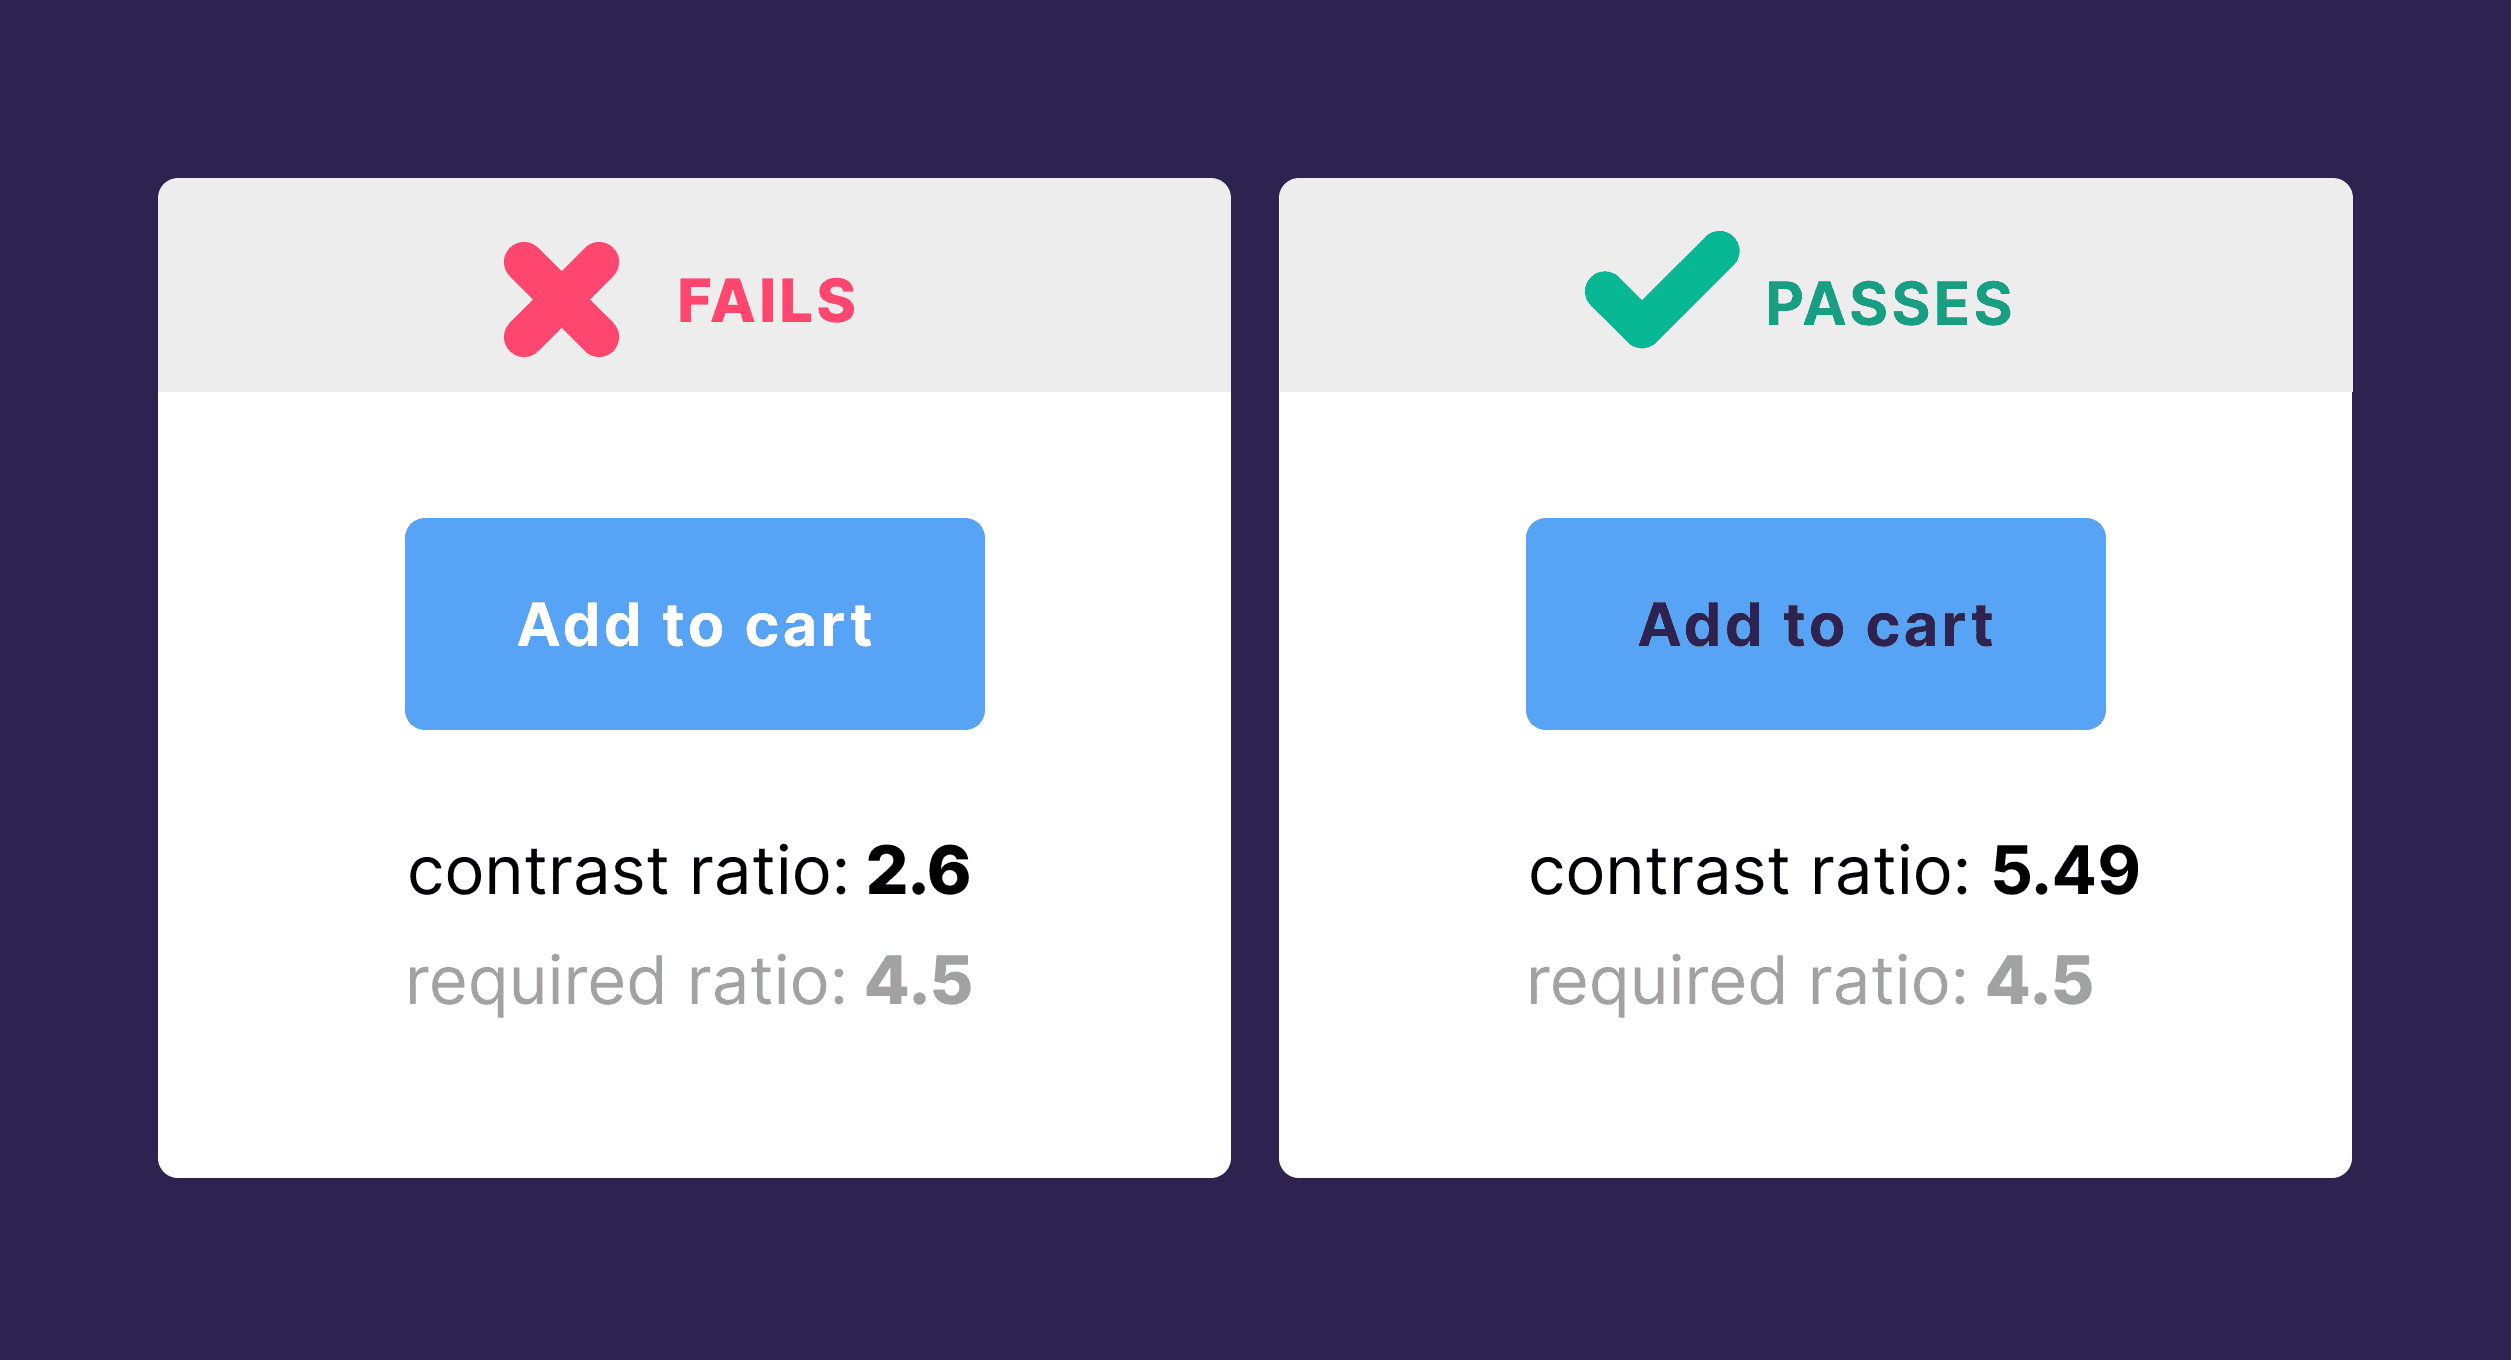Click the pink FAILS heading text
This screenshot has height=1360, width=2511.
click(767, 301)
